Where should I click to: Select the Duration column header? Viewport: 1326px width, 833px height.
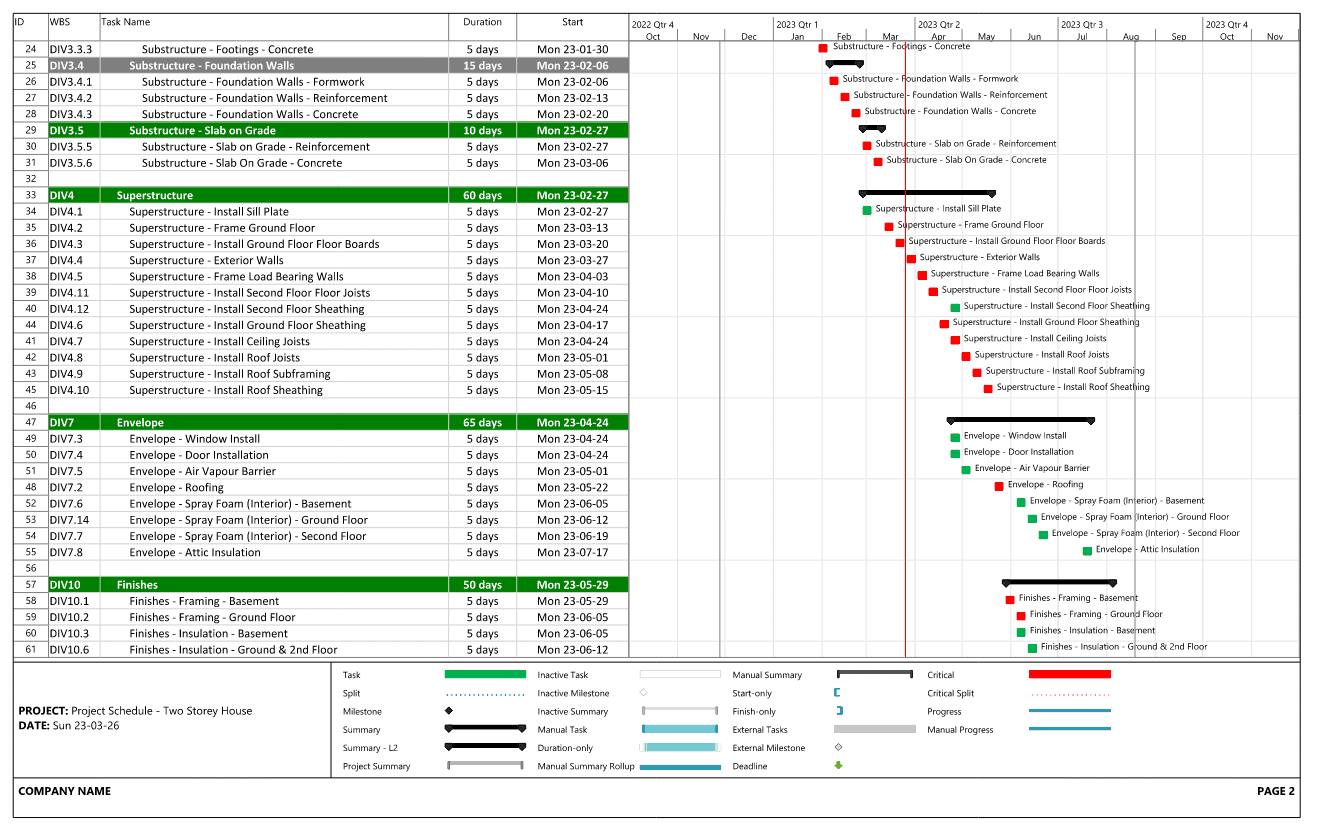pyautogui.click(x=481, y=22)
